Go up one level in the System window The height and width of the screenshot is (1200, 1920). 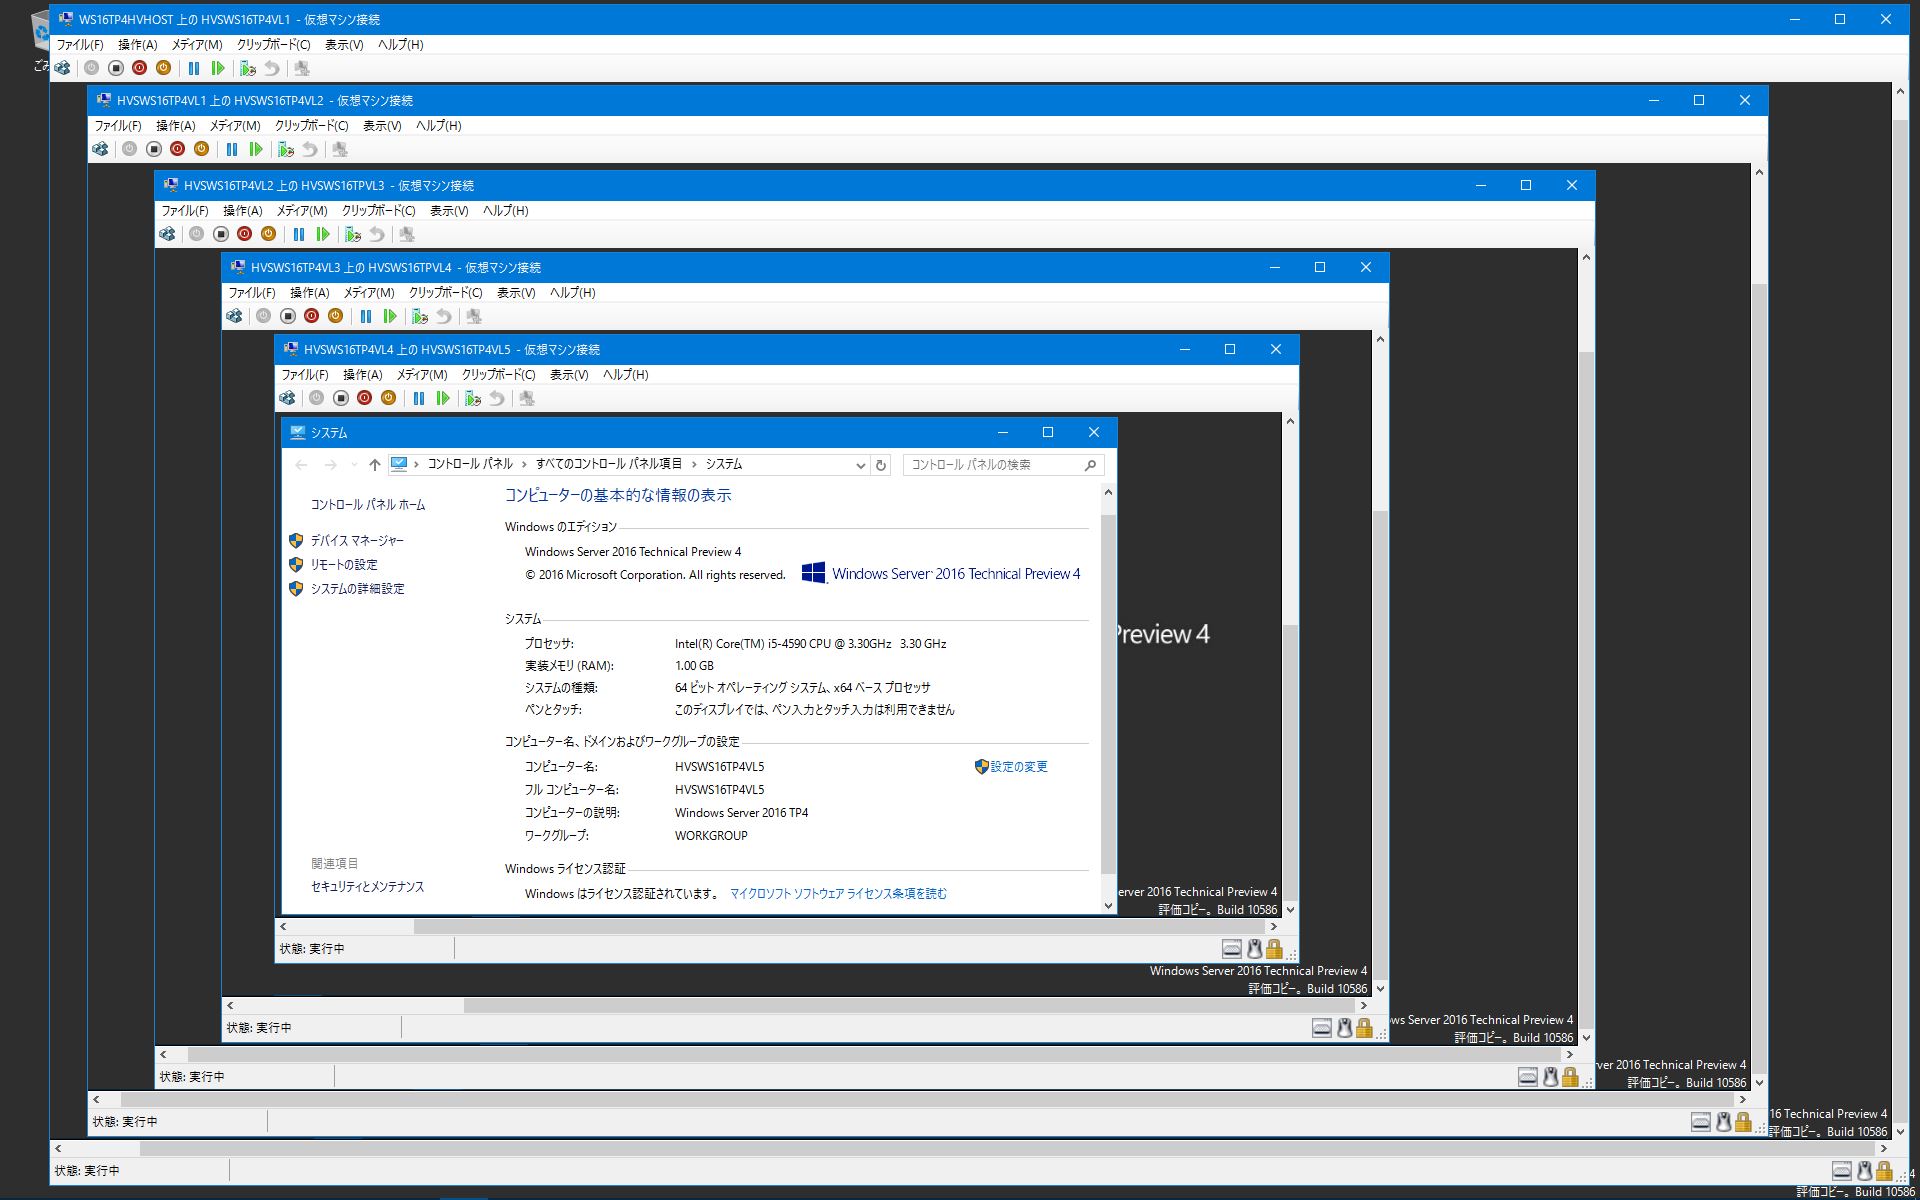[x=374, y=464]
